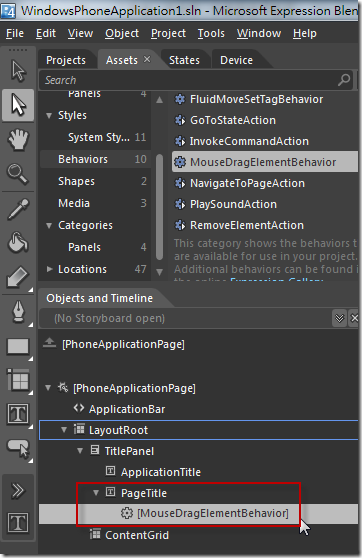Click the Objects and Timeline tab
362x558 pixels.
(99, 298)
